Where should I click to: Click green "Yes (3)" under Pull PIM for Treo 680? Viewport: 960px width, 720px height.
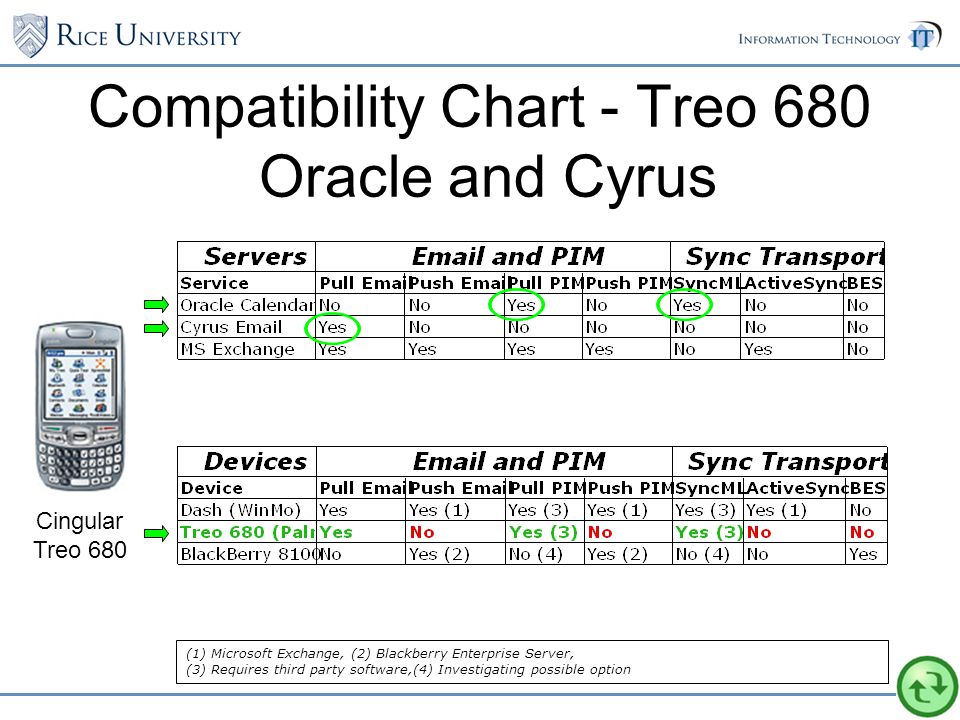pyautogui.click(x=543, y=532)
